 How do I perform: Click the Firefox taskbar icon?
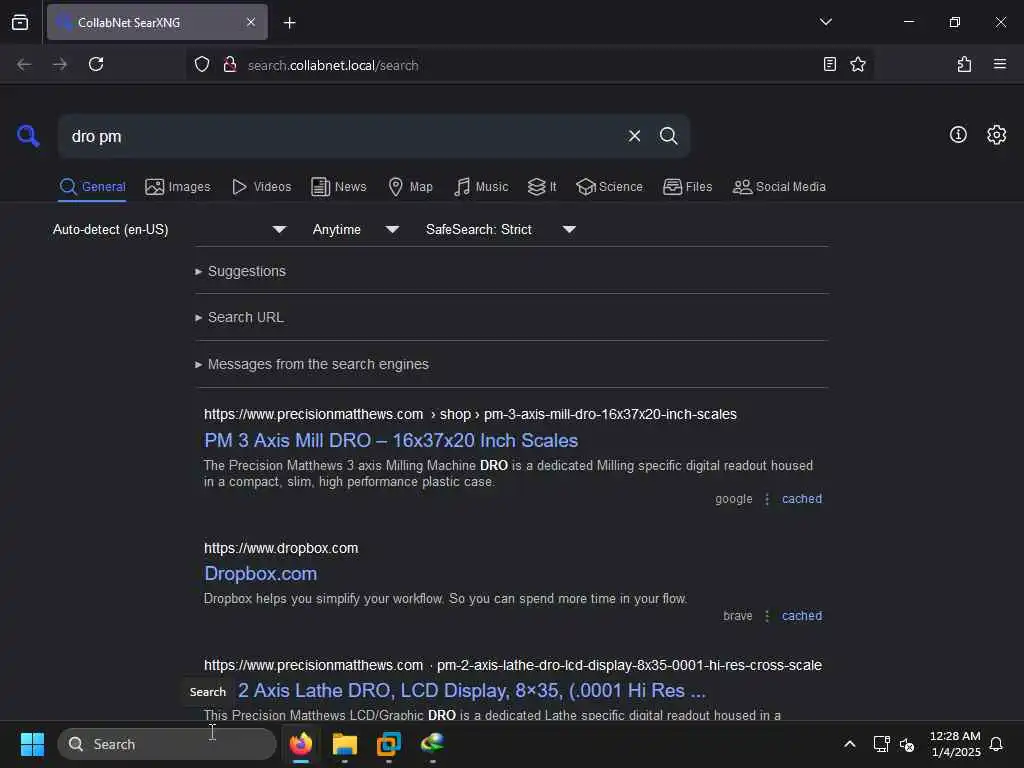pyautogui.click(x=301, y=744)
